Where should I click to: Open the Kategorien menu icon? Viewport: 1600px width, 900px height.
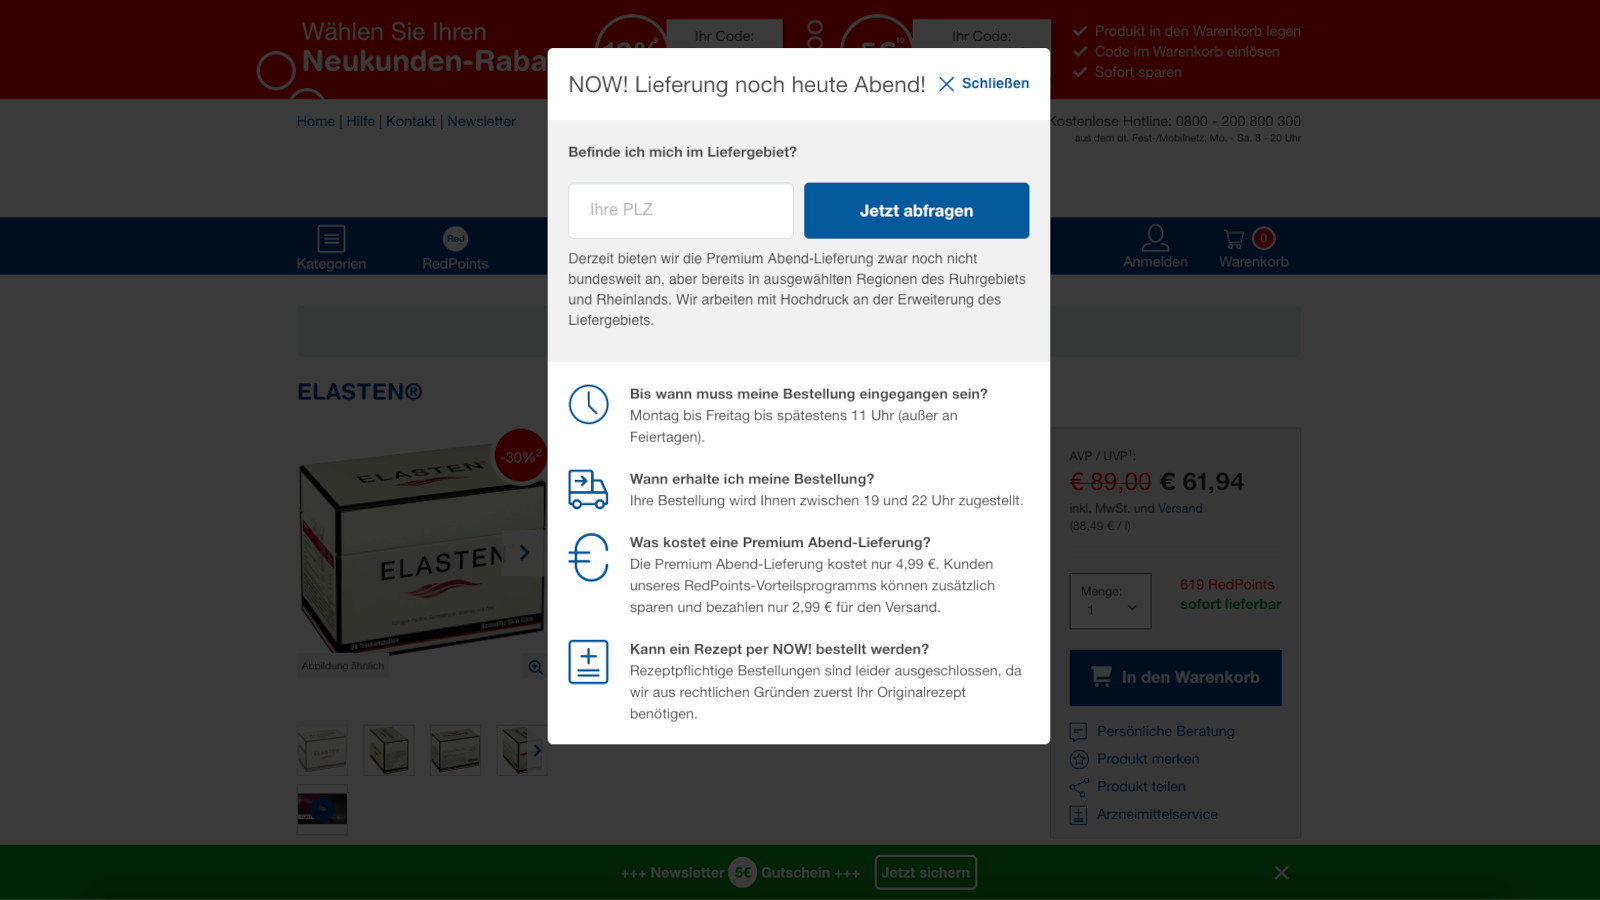pos(331,239)
